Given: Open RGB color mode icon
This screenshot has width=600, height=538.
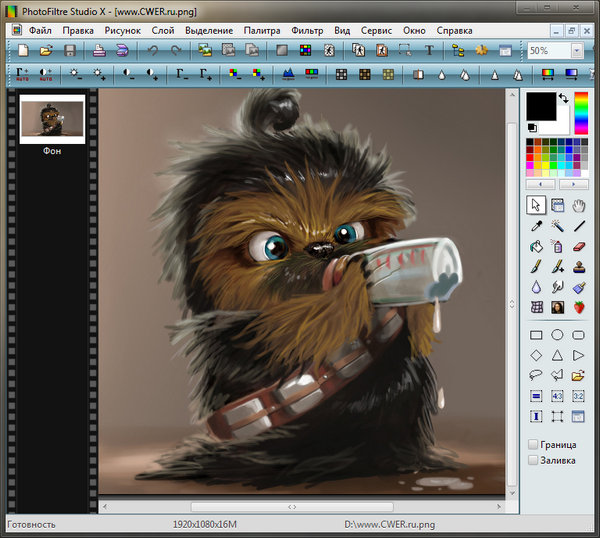Looking at the screenshot, I should [305, 51].
